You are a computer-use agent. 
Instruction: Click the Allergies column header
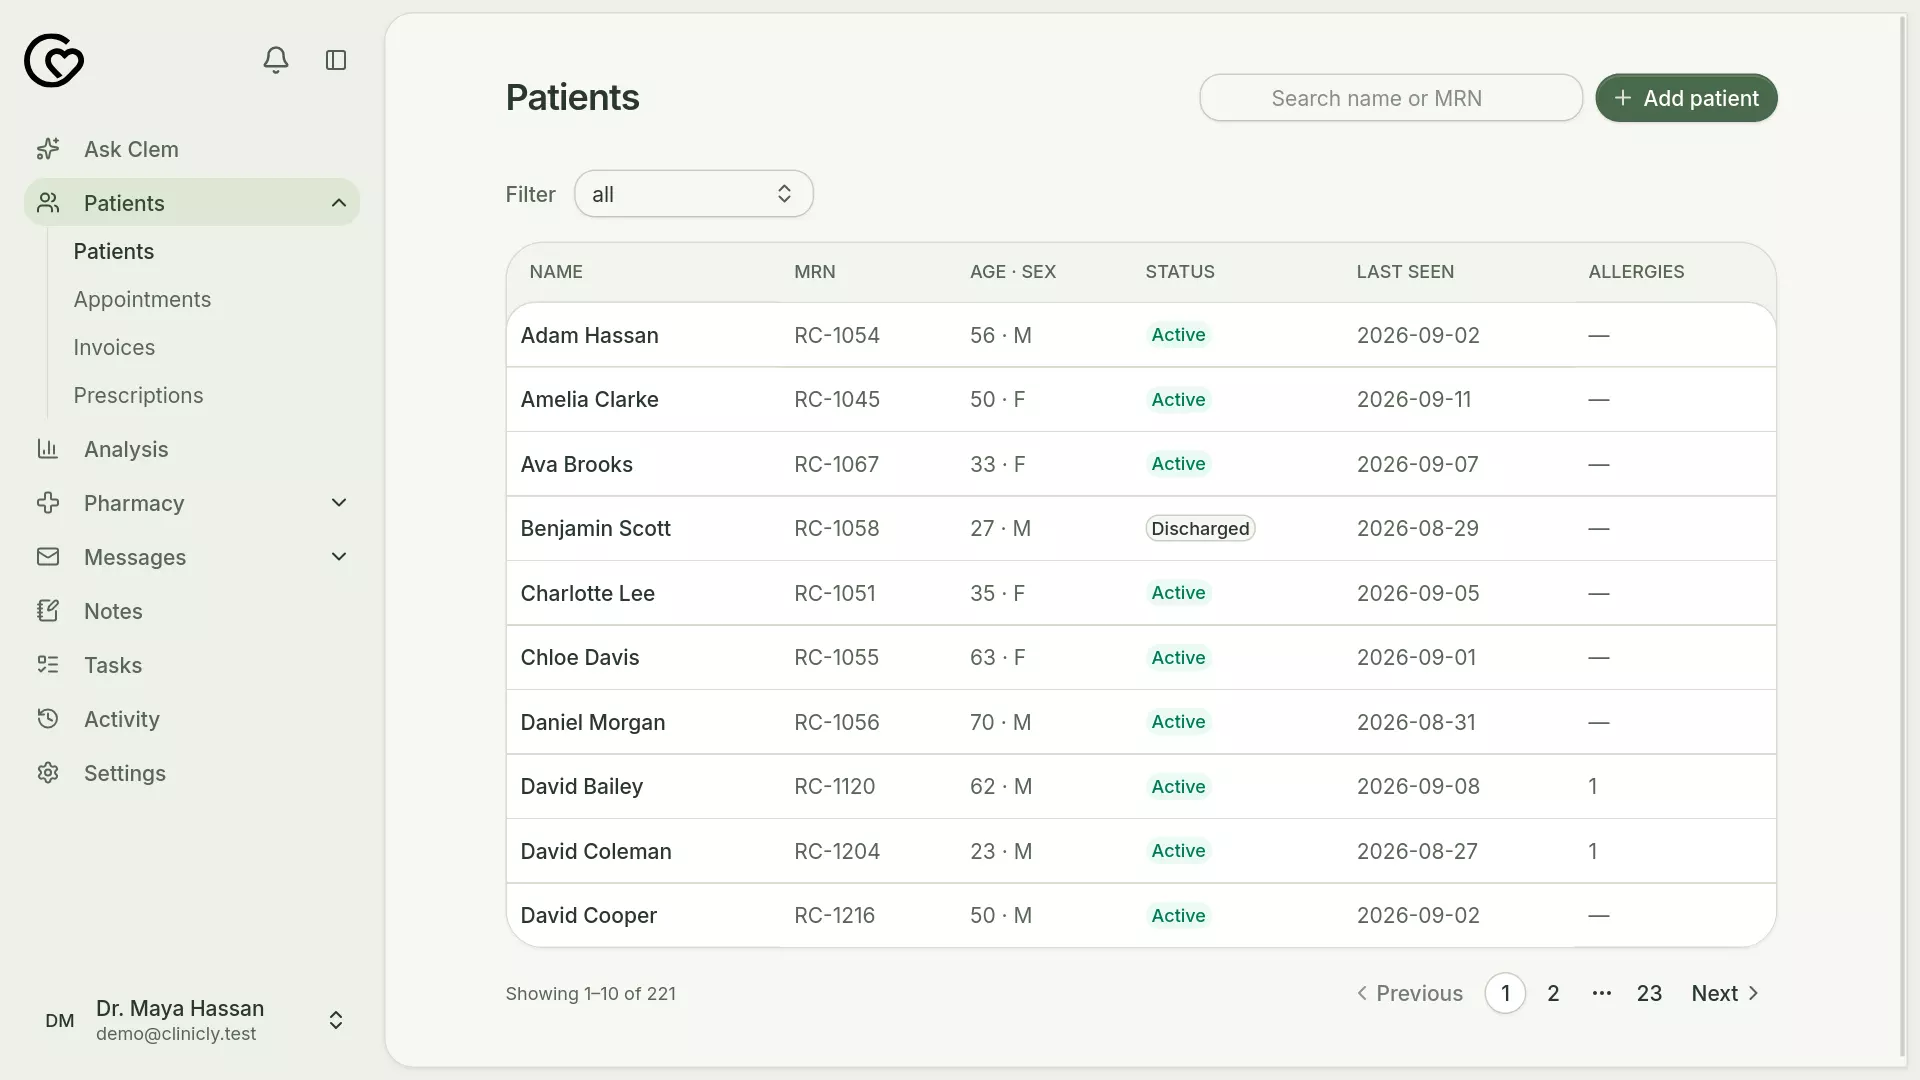tap(1636, 272)
